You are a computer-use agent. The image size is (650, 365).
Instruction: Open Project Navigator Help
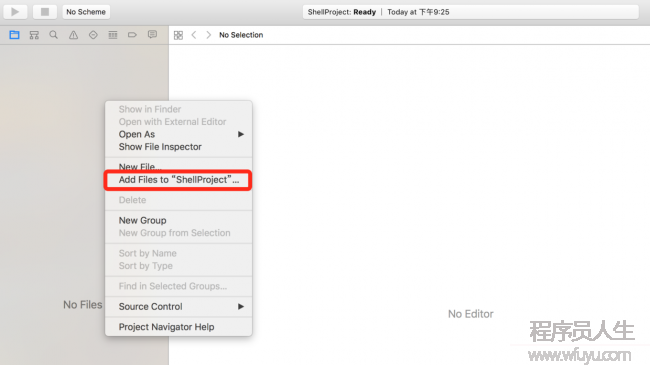(x=179, y=327)
